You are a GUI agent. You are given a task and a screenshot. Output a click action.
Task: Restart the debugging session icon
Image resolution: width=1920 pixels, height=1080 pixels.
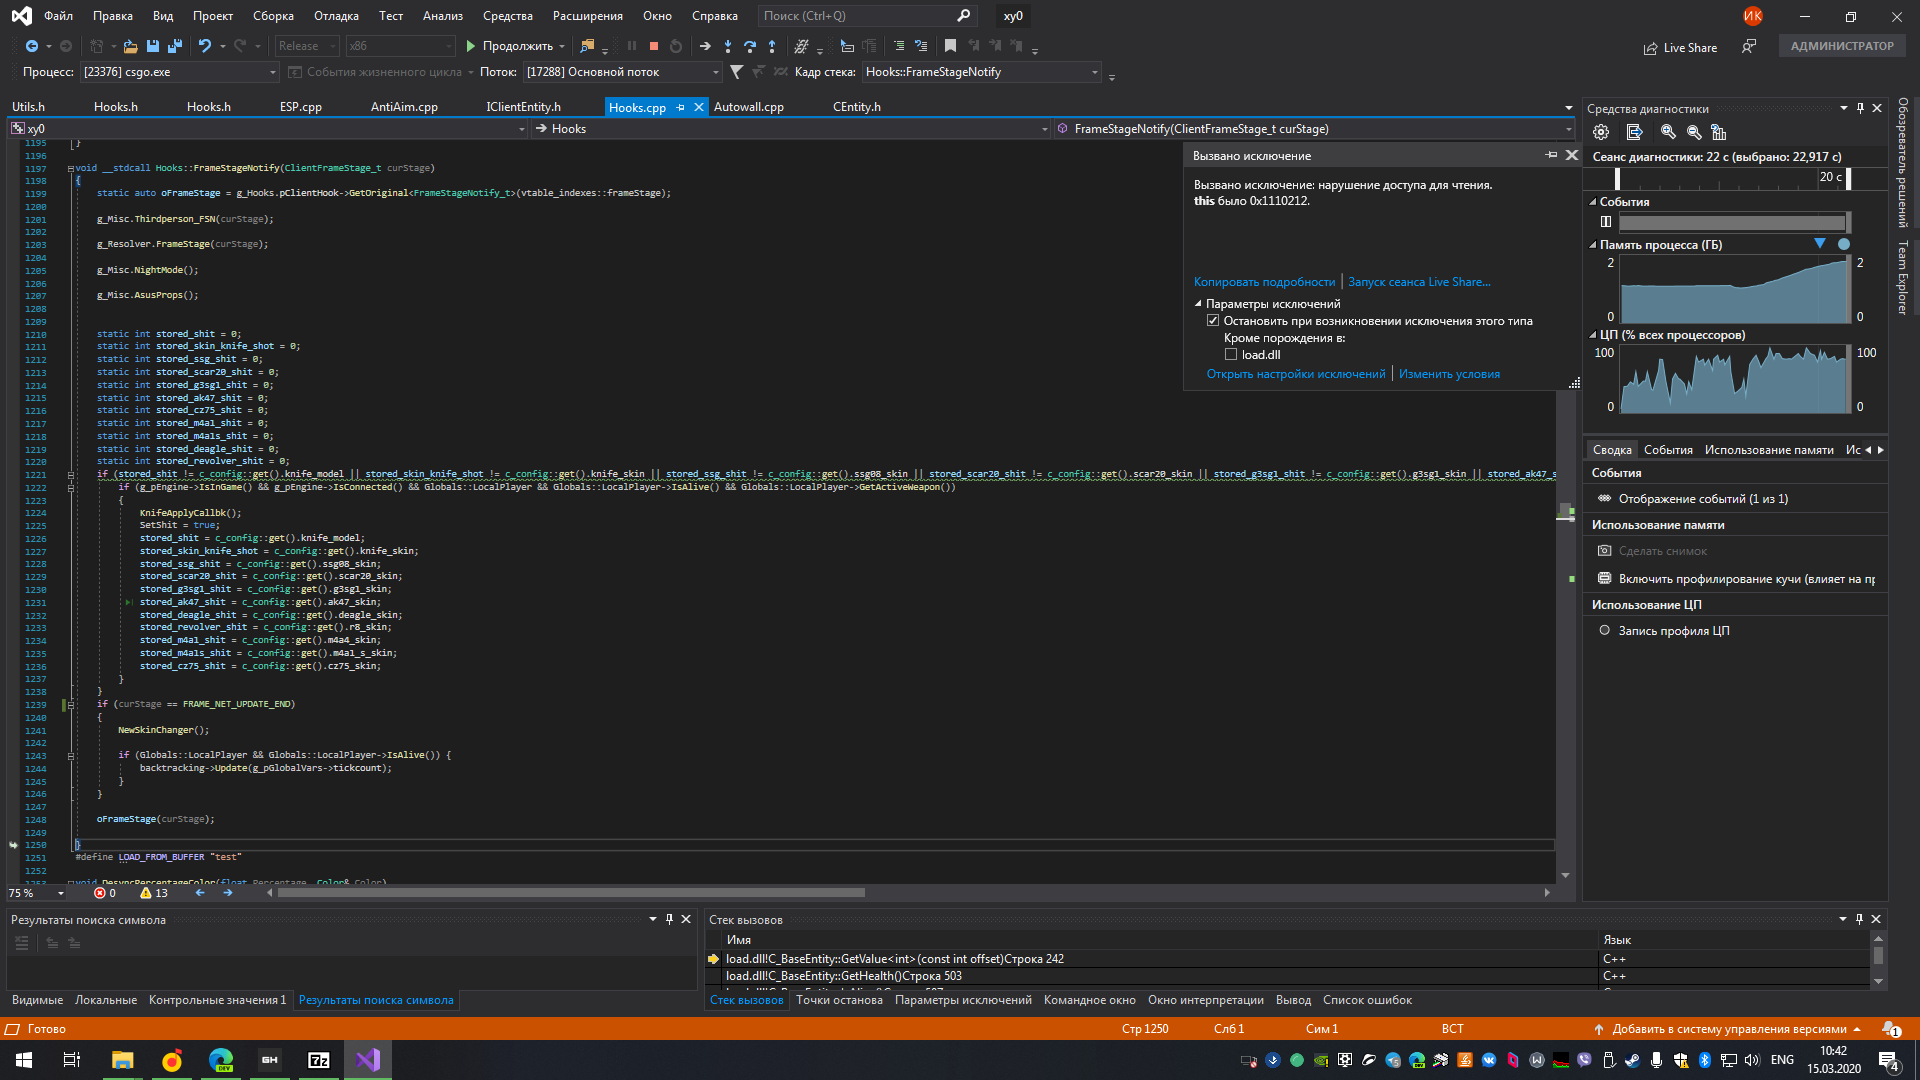(x=676, y=46)
